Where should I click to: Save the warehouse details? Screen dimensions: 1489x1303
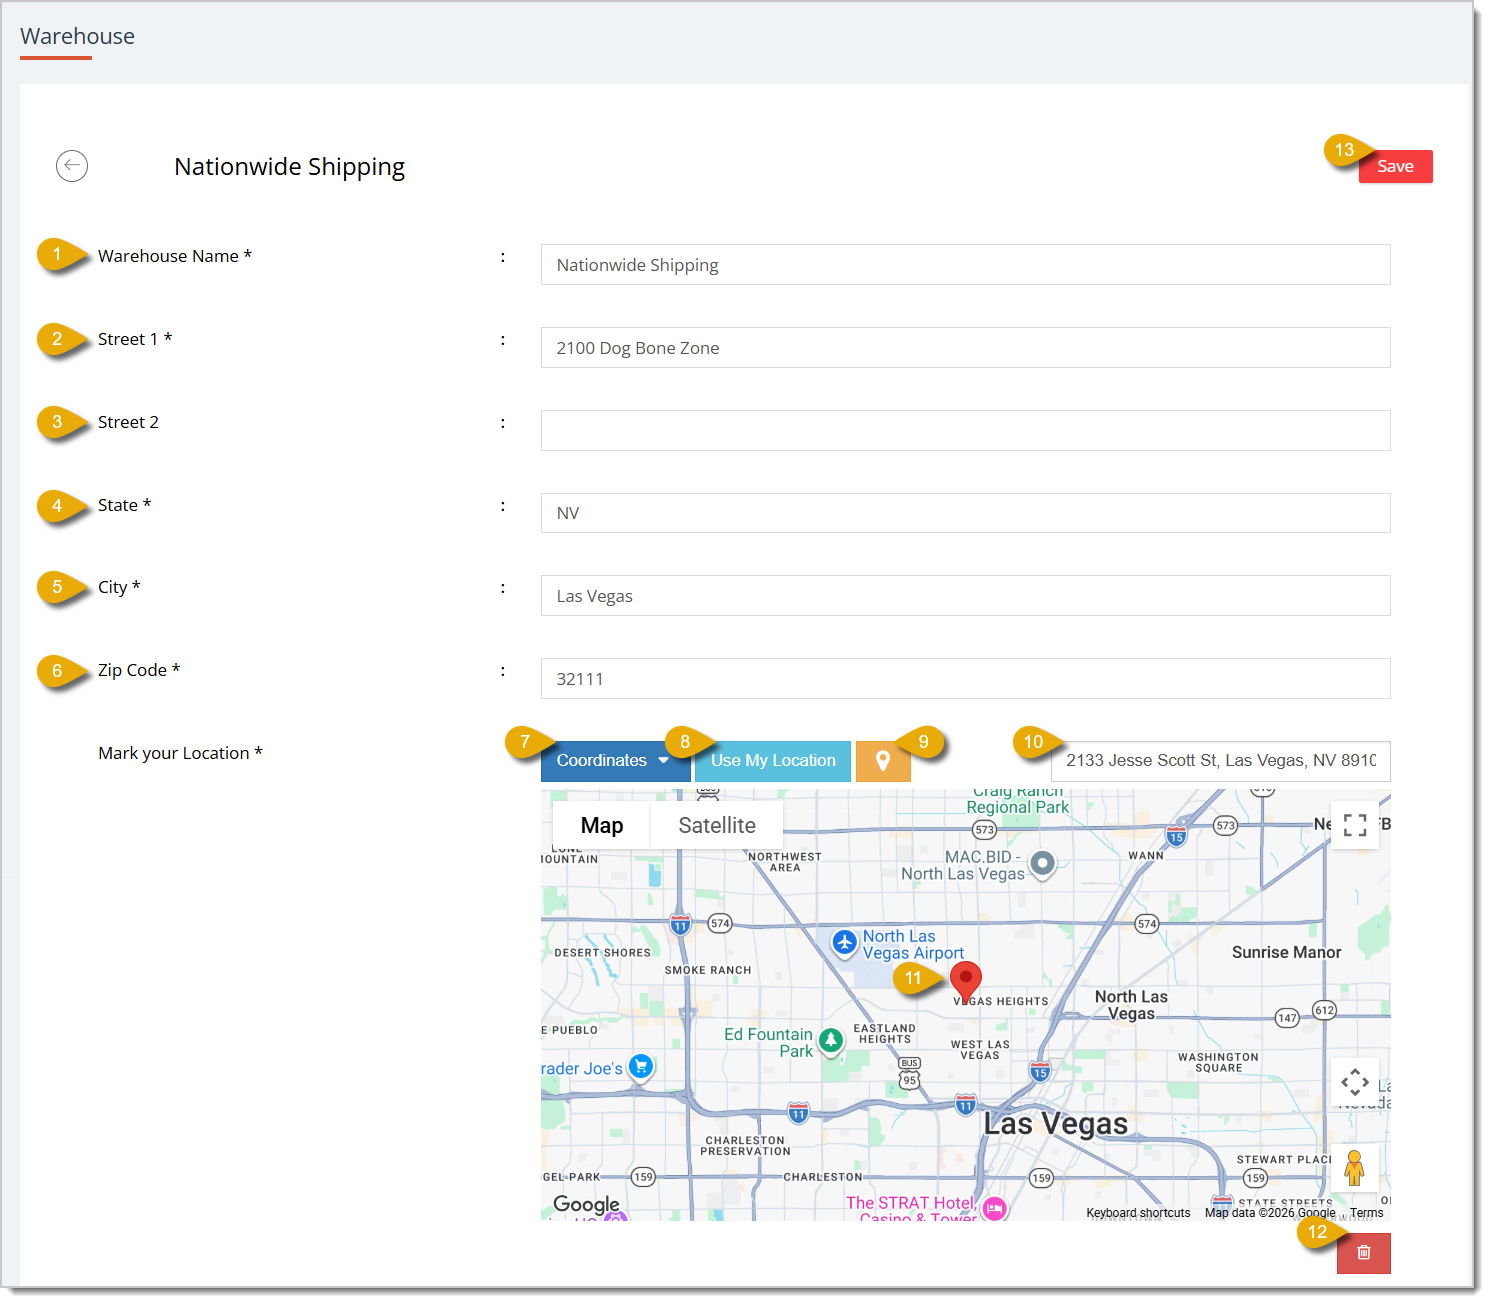[1395, 166]
